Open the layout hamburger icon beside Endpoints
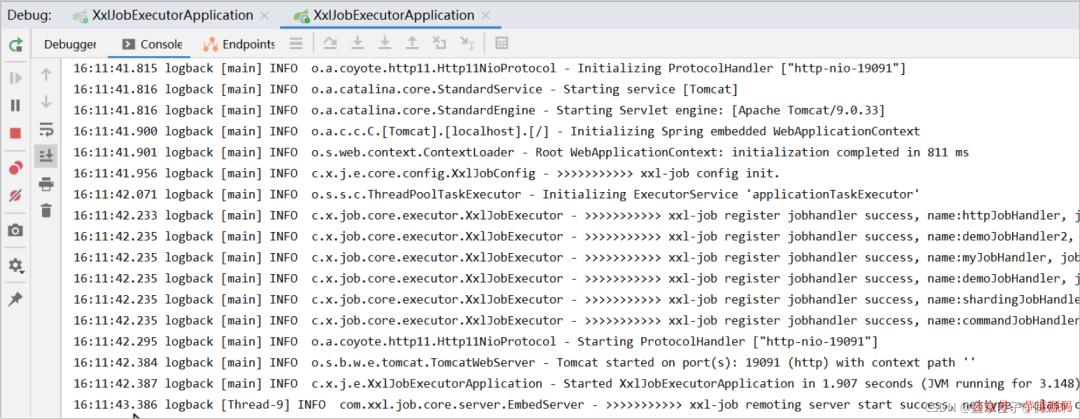The image size is (1080, 419). 296,44
